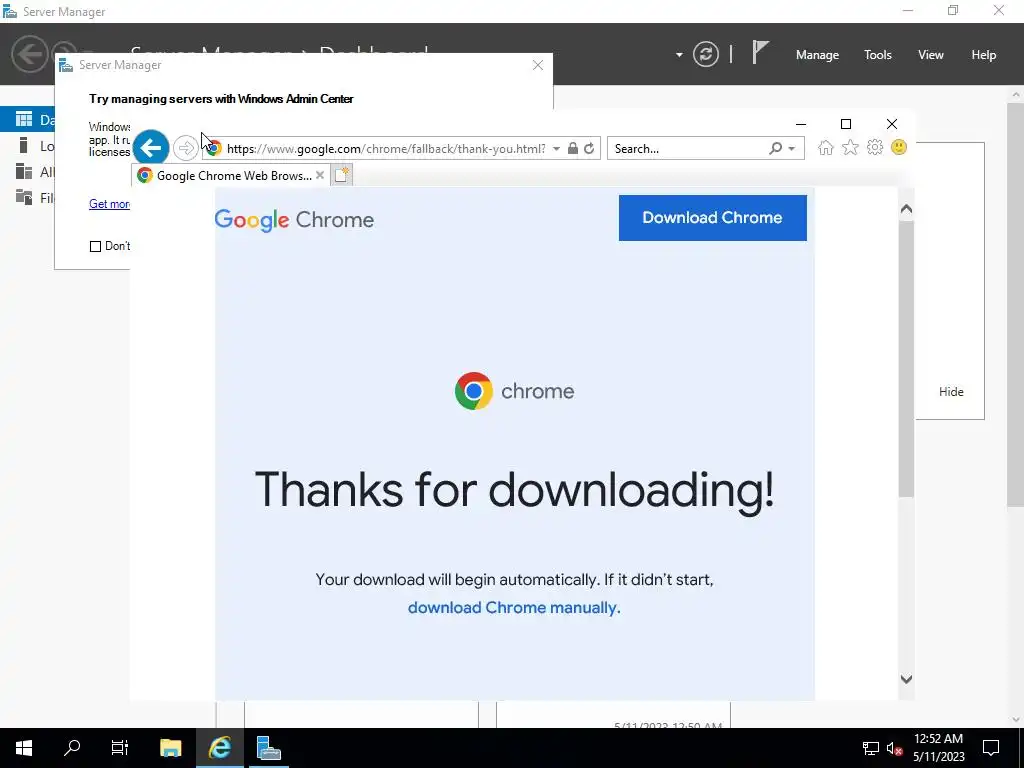
Task: Minimize the Internet Explorer window
Action: pyautogui.click(x=801, y=124)
